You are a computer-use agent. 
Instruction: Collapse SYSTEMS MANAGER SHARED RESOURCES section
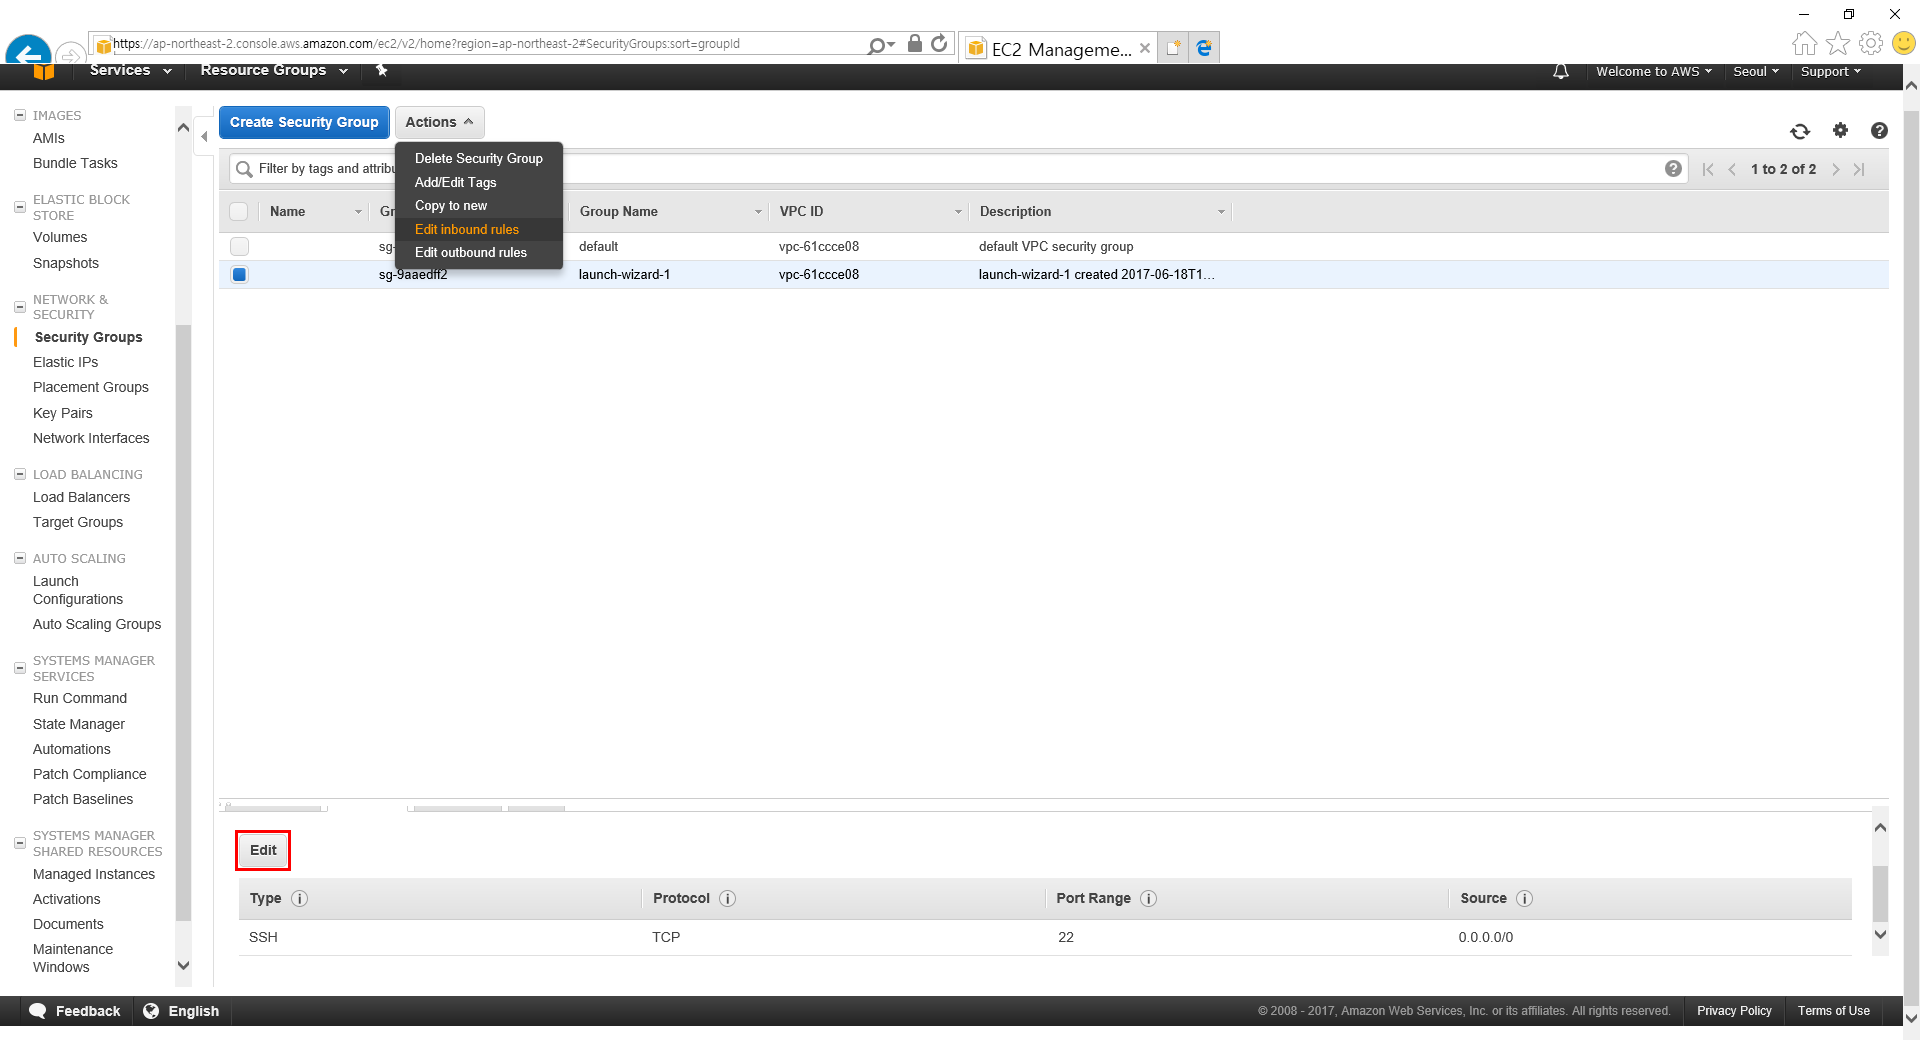click(x=19, y=843)
